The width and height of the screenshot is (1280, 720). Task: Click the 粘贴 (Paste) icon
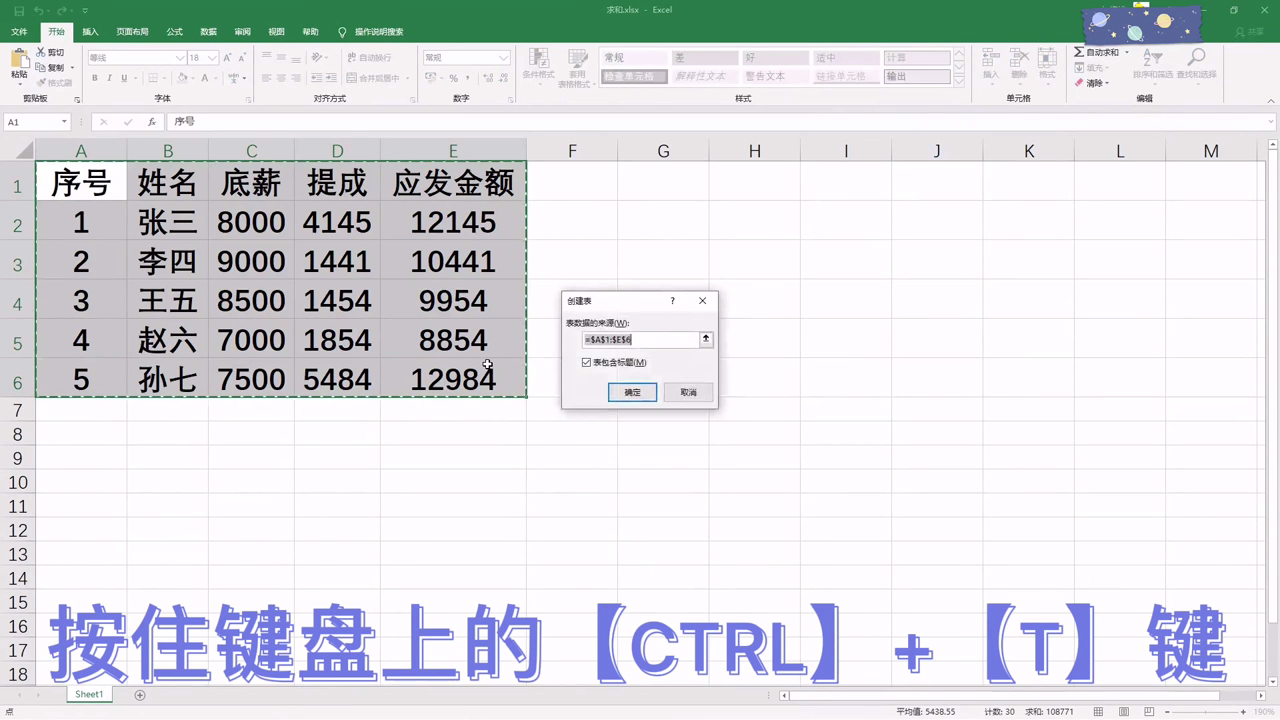[19, 58]
